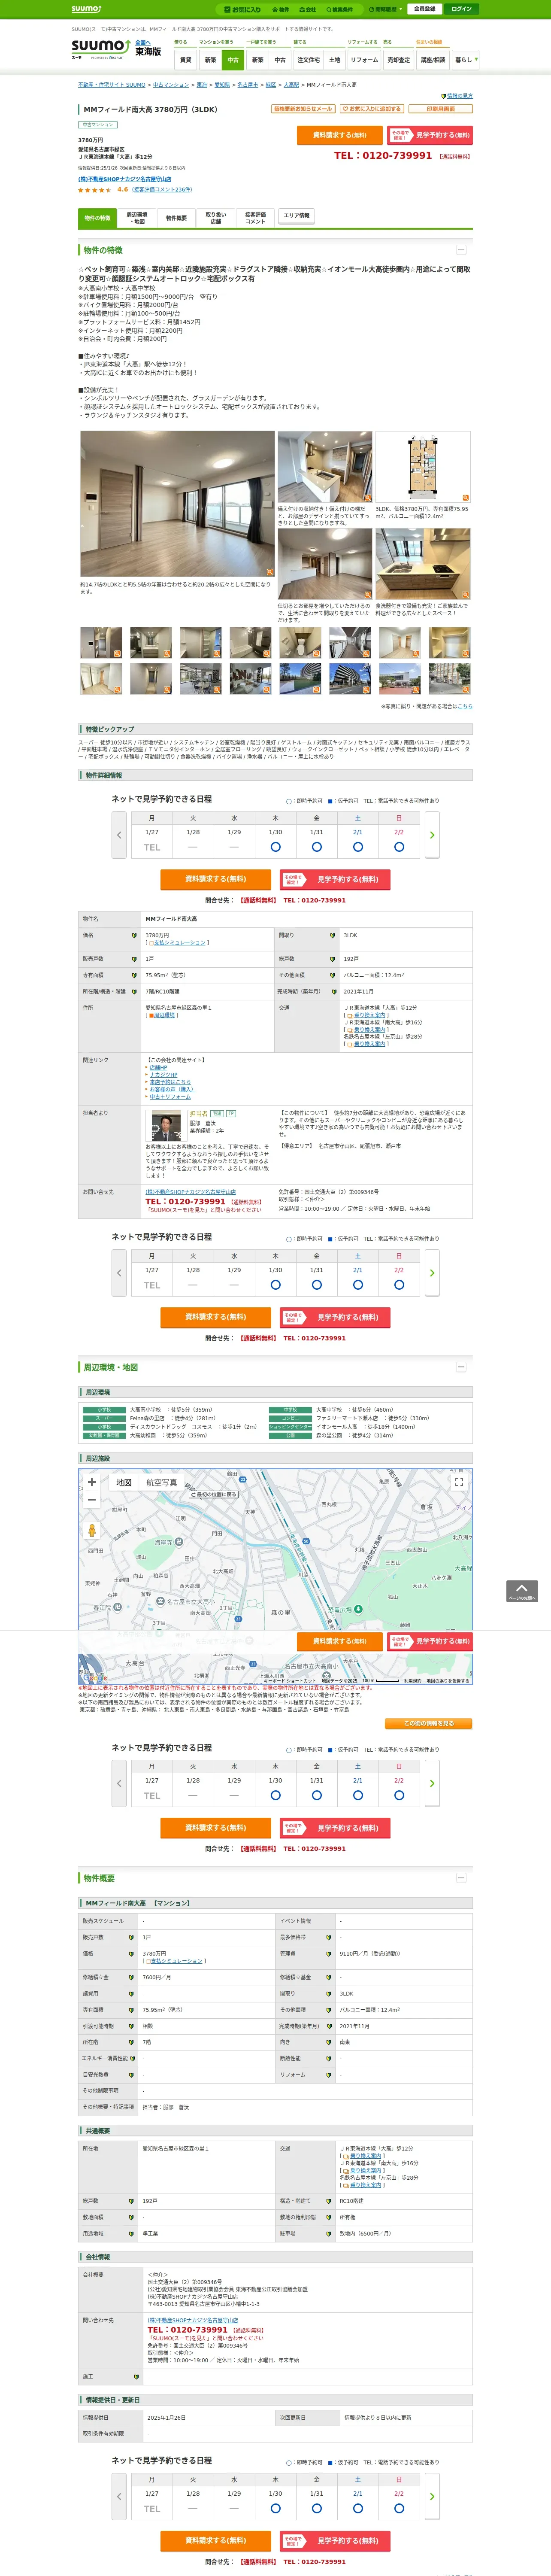Switch to the 取り扱い店舗 page tab

click(x=216, y=218)
